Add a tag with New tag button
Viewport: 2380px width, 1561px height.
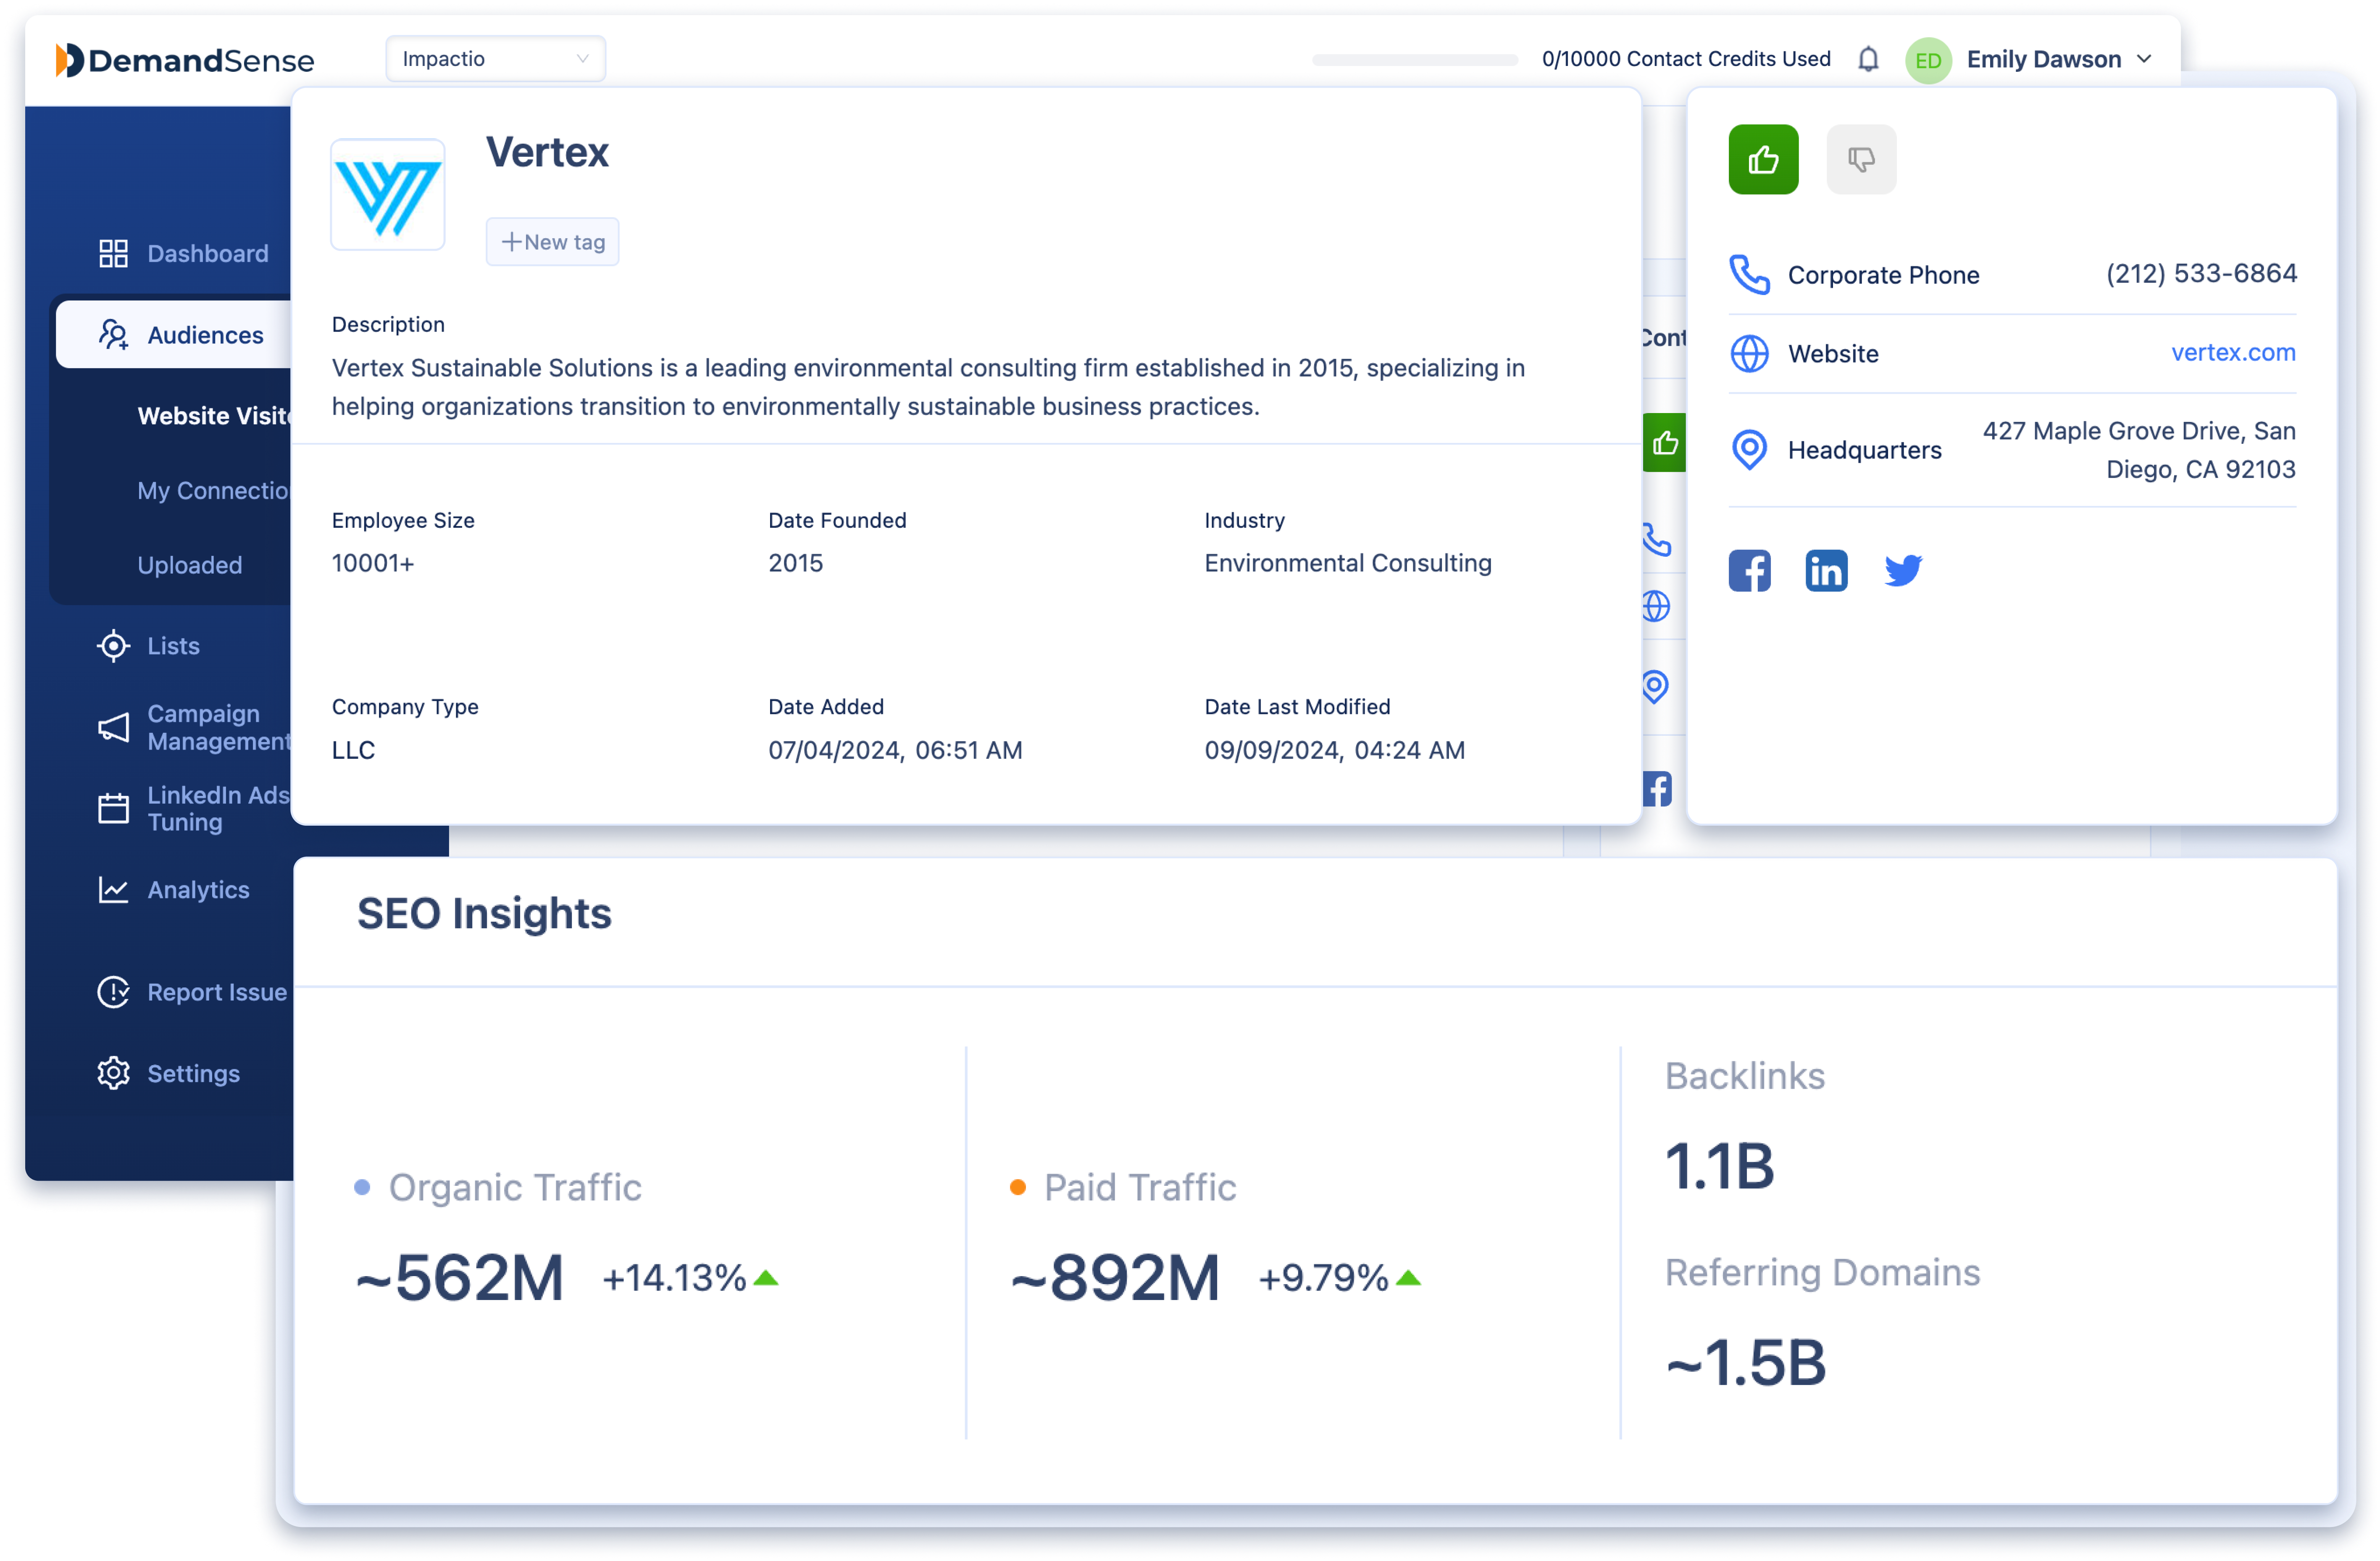point(552,241)
